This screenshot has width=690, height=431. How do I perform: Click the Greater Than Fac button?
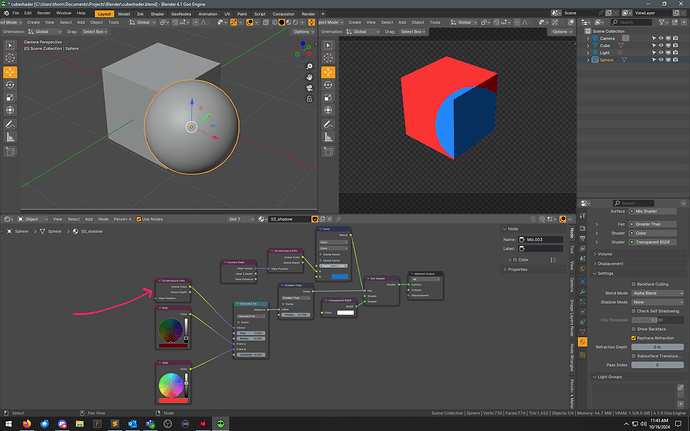pyautogui.click(x=653, y=224)
